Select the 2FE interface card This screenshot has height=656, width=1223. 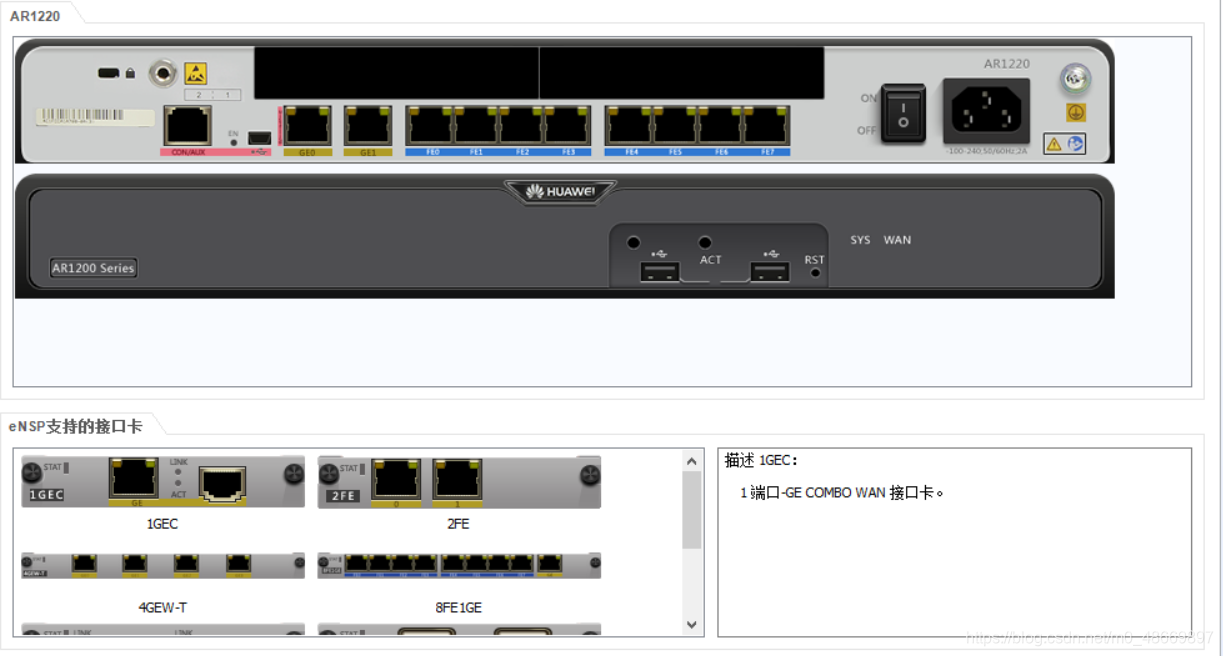point(459,481)
